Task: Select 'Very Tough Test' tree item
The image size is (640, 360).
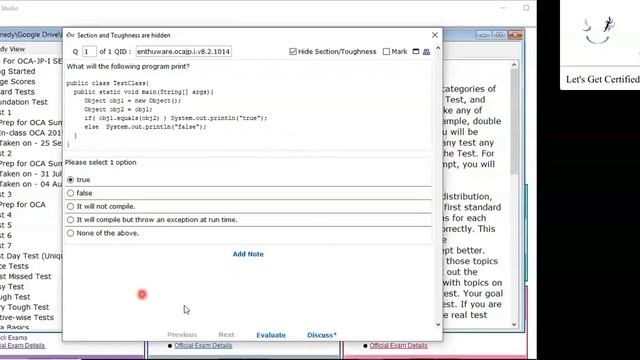Action: pos(24,307)
